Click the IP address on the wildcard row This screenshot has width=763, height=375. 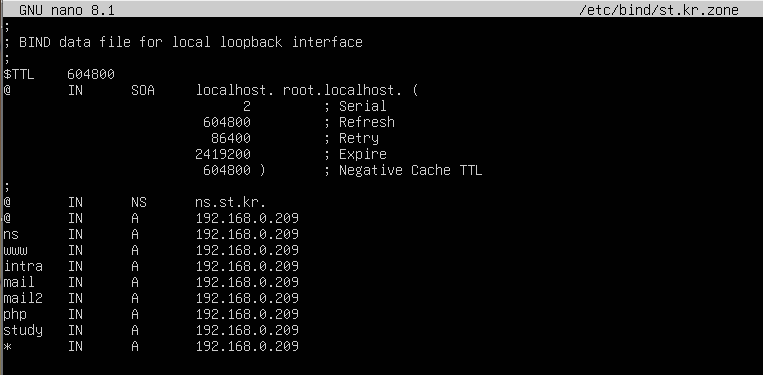[247, 346]
